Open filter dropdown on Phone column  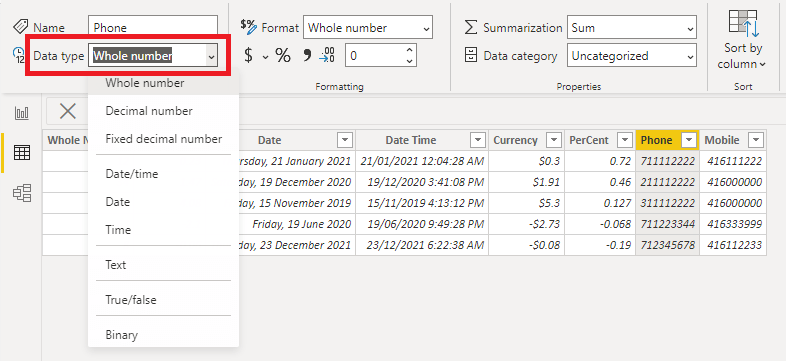690,140
